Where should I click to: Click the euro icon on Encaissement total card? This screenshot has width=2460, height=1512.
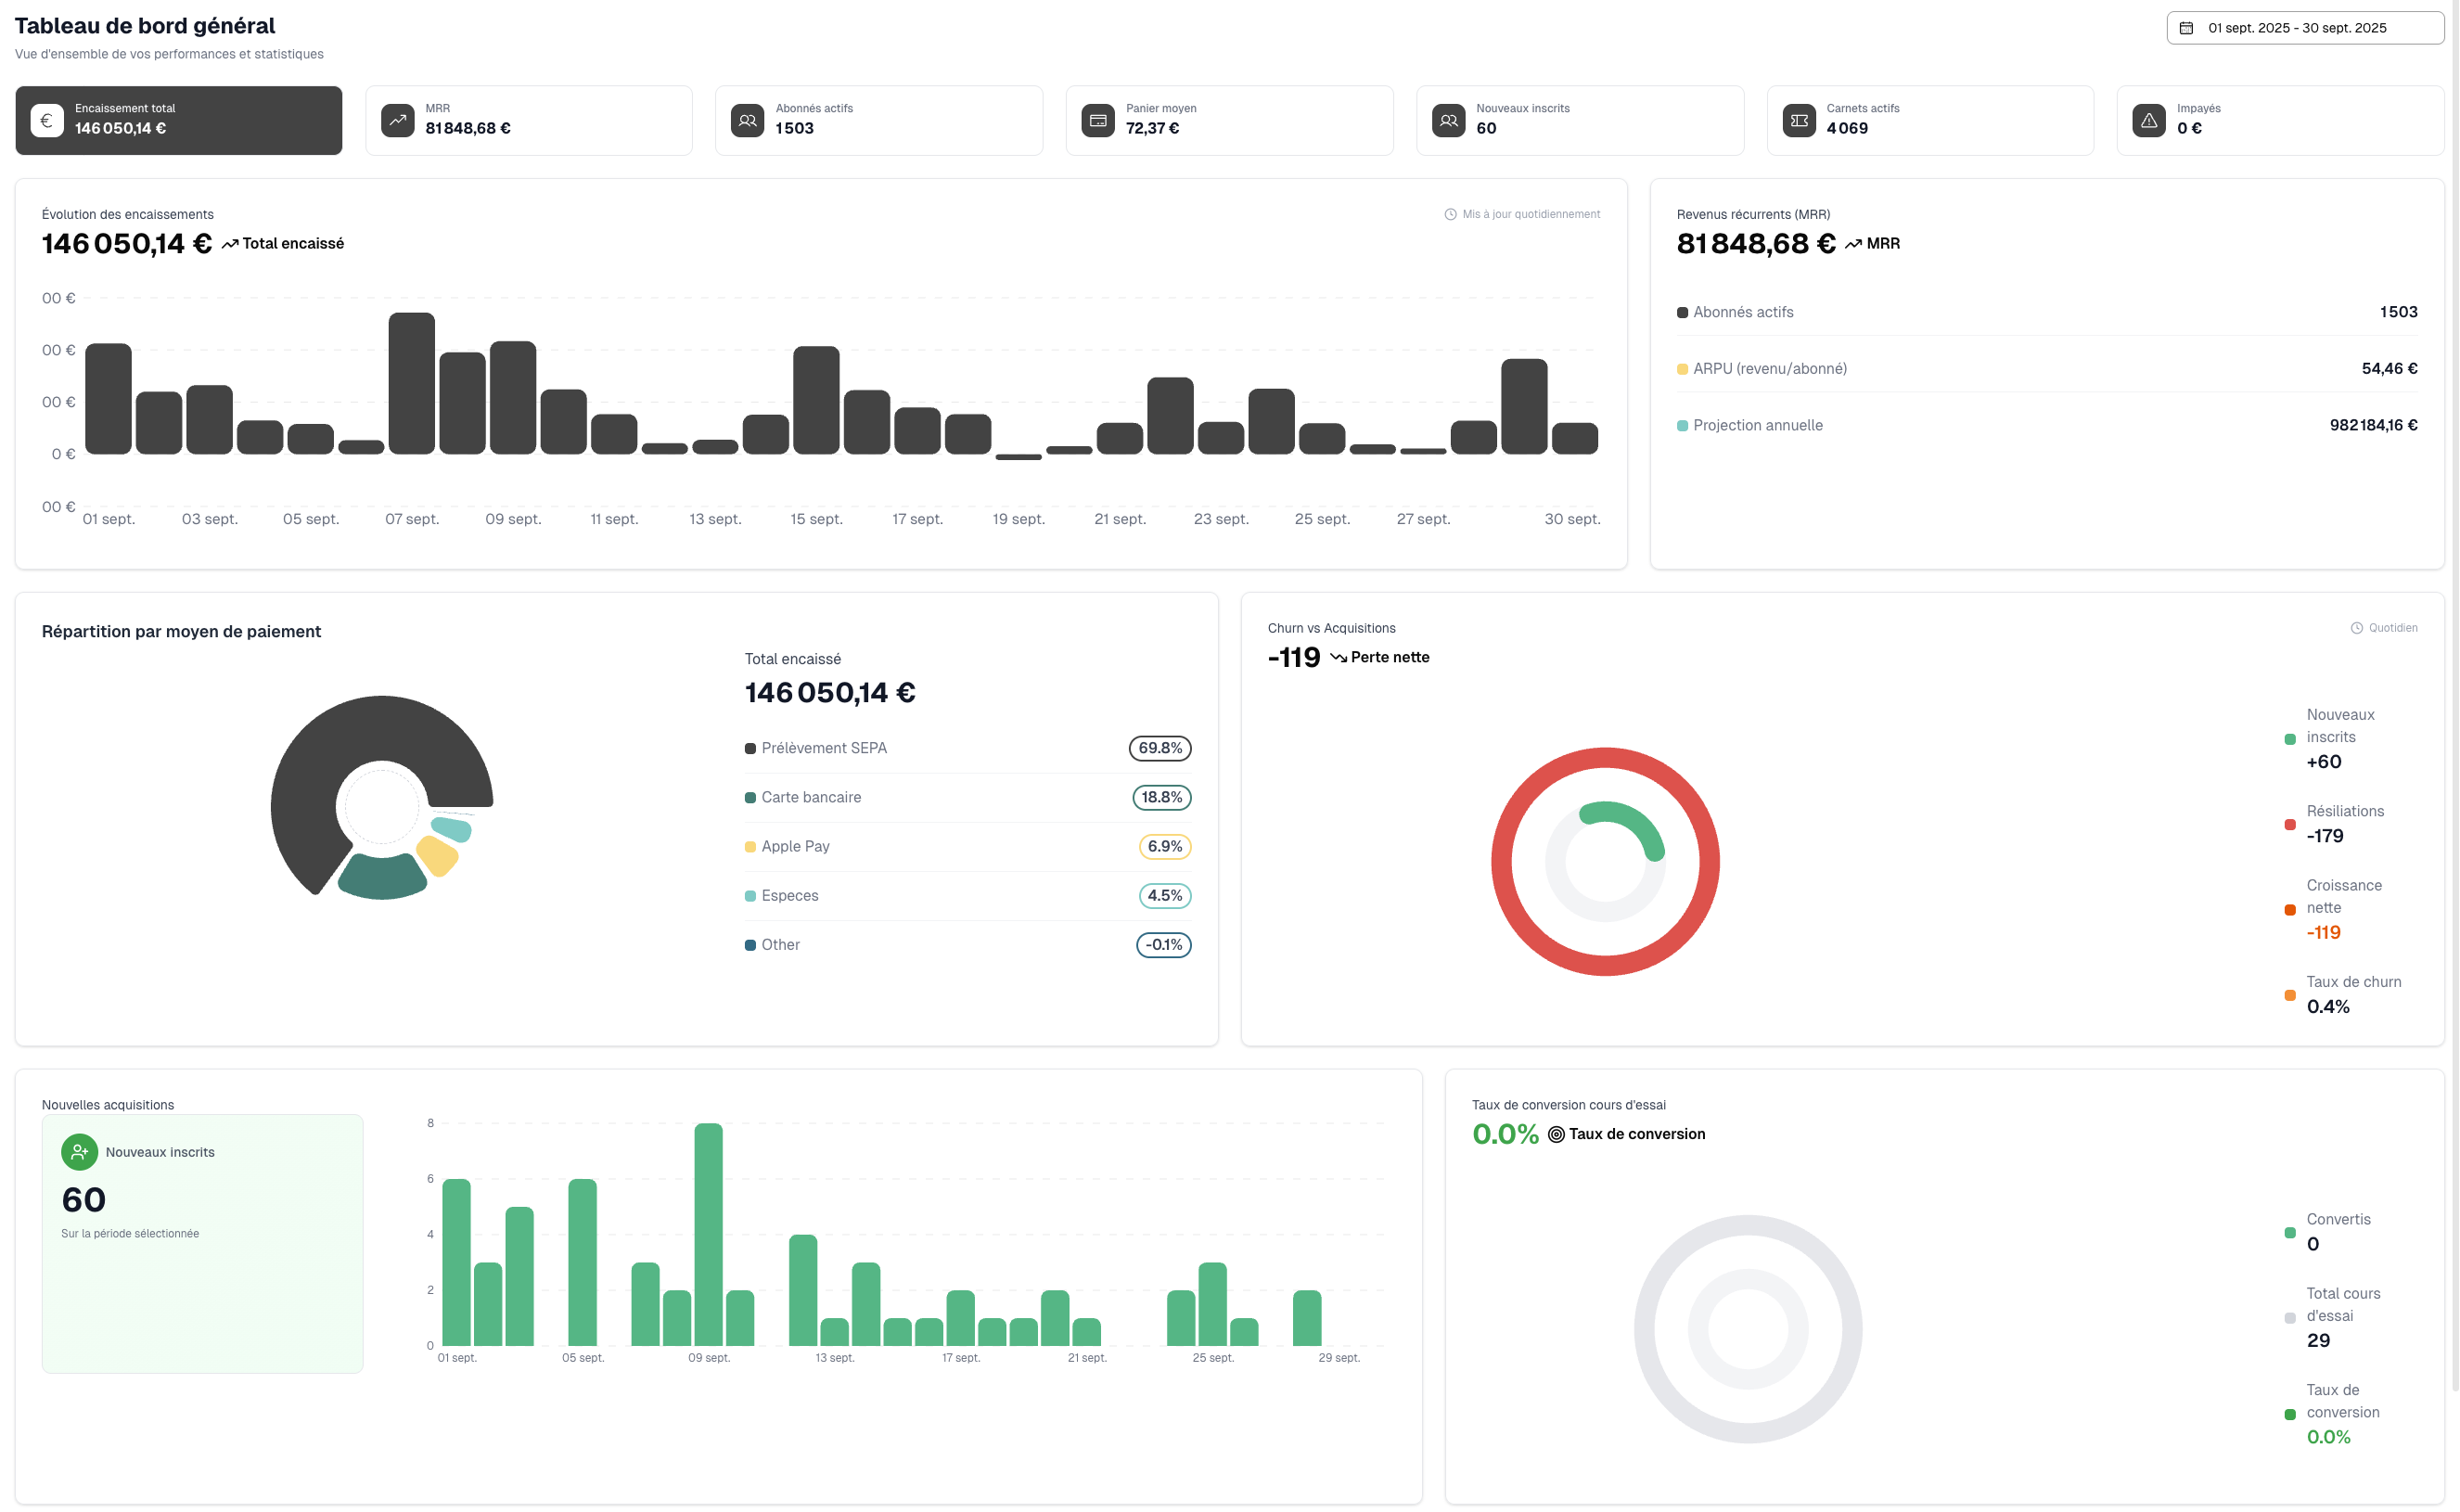pyautogui.click(x=47, y=120)
